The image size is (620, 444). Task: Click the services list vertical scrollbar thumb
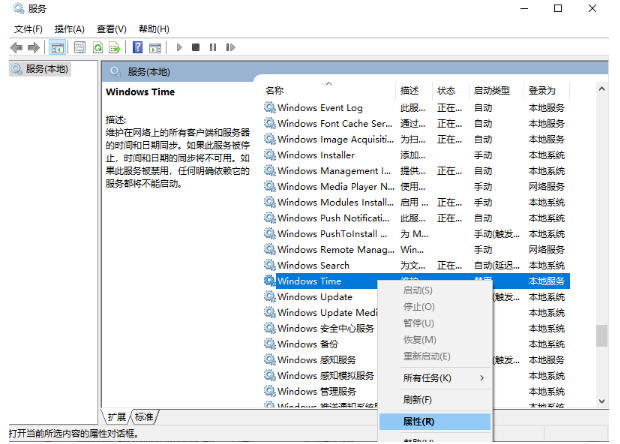(601, 335)
